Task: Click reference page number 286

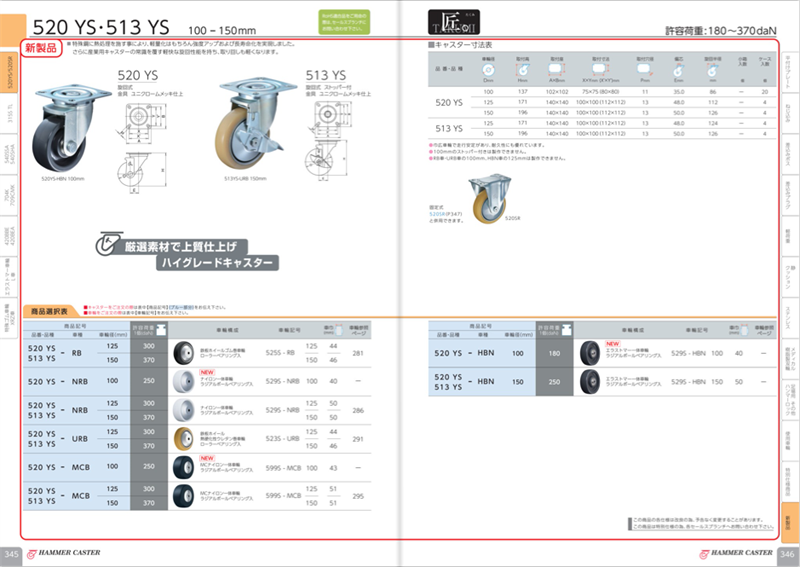Action: click(358, 410)
